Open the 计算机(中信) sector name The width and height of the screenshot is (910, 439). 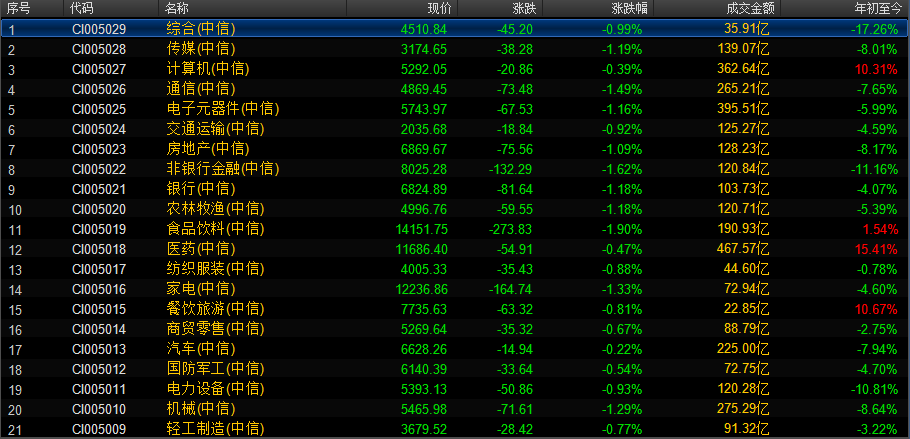click(x=207, y=69)
